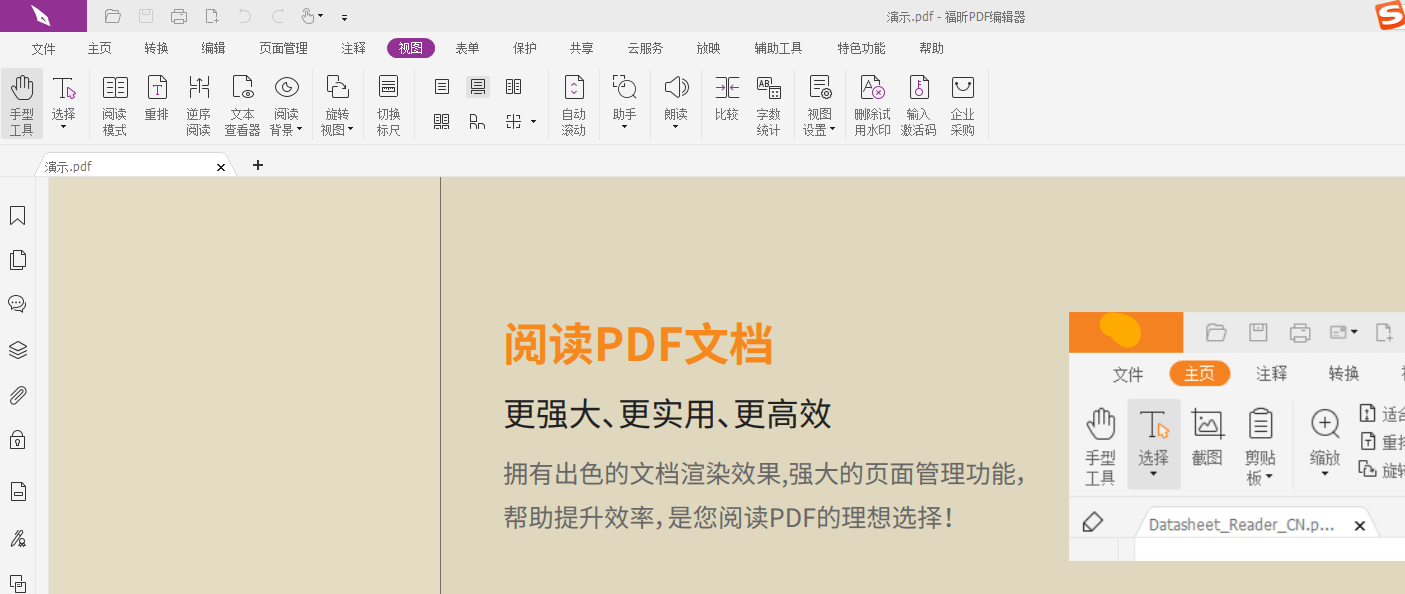Click the 删除试用水印 button
Image resolution: width=1405 pixels, height=594 pixels.
click(872, 104)
